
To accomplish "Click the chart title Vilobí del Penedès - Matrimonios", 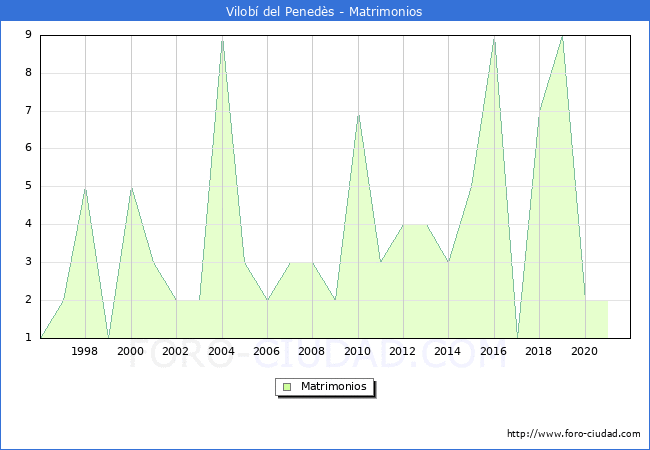I will coord(324,11).
